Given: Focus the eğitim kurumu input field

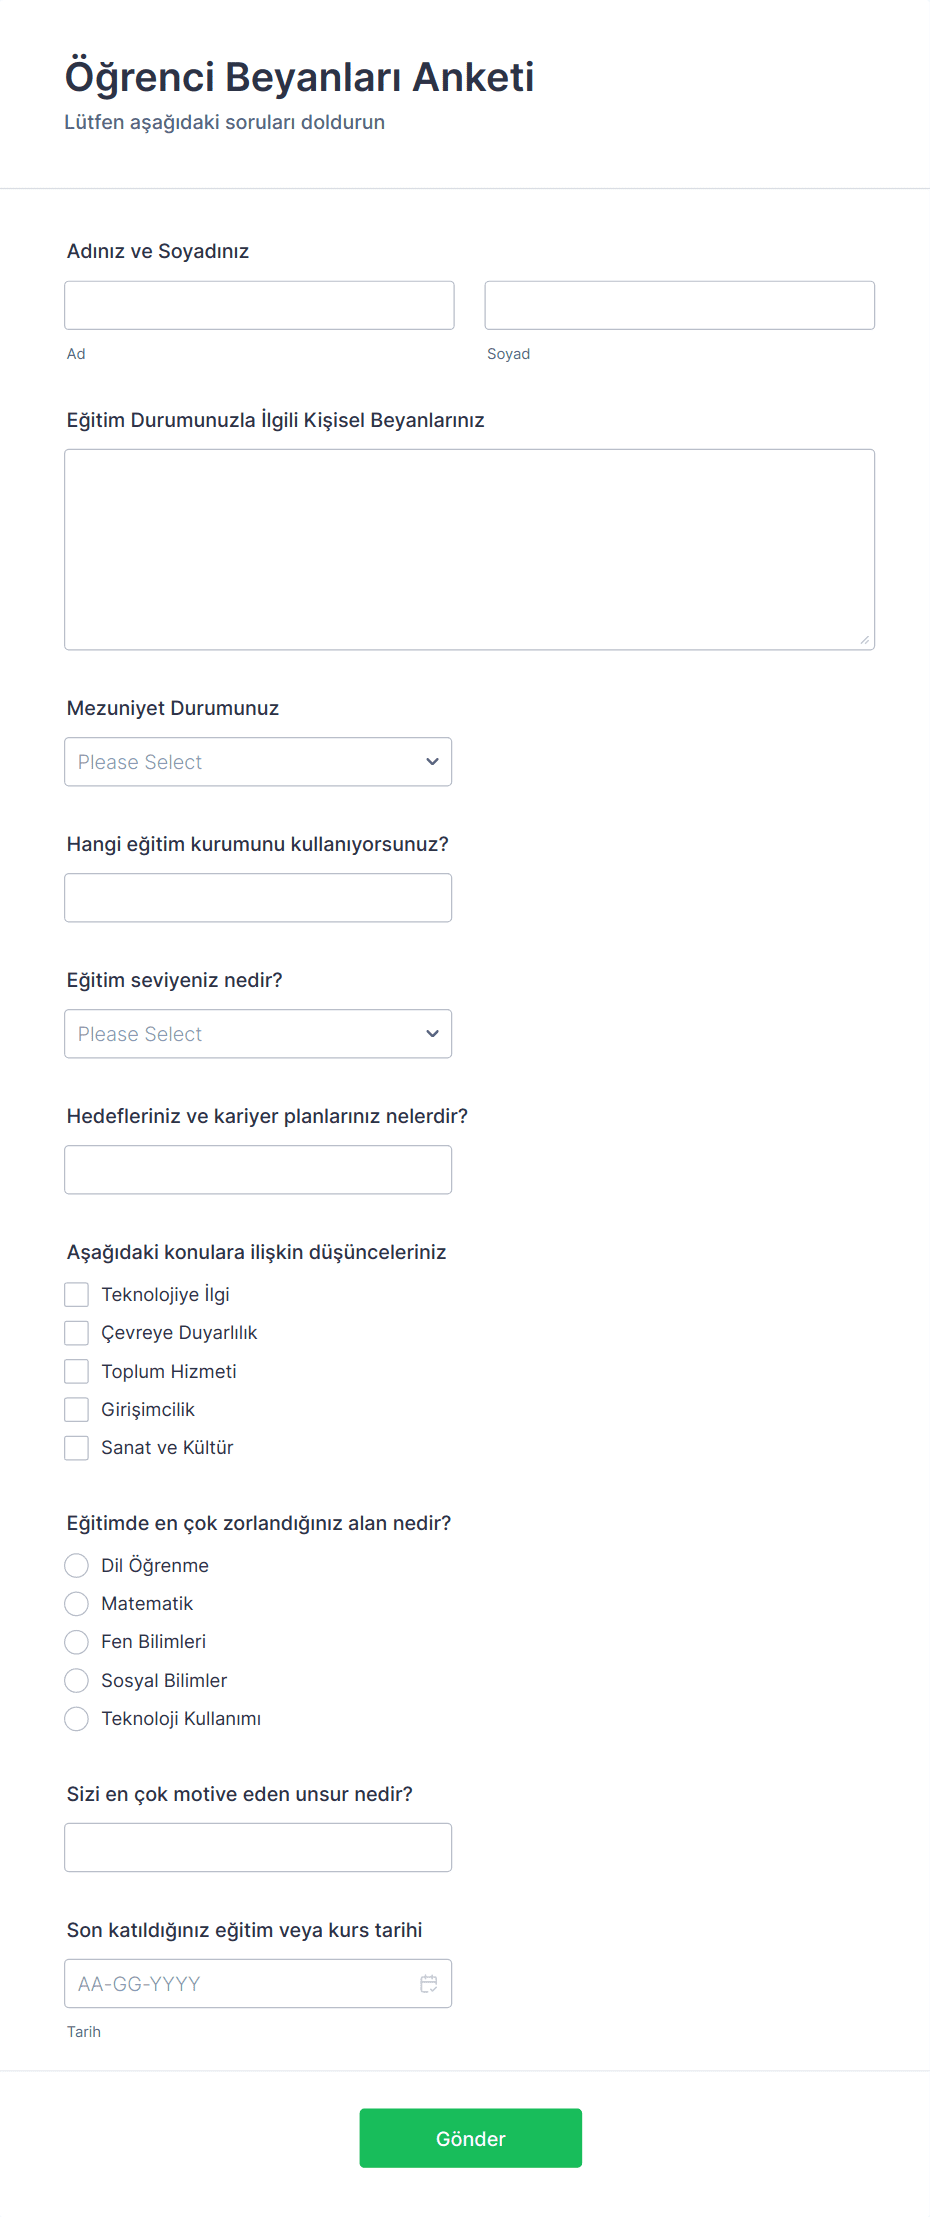Looking at the screenshot, I should 258,898.
